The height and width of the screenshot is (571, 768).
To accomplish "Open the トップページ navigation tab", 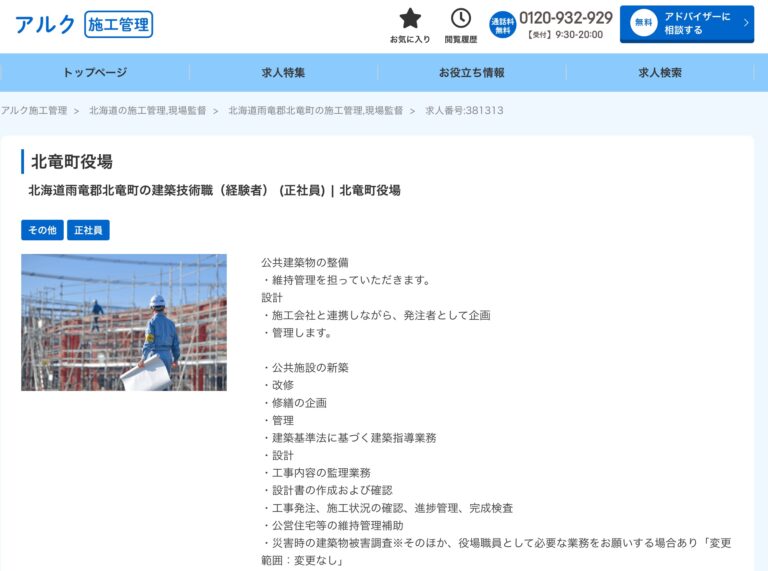I will [95, 73].
